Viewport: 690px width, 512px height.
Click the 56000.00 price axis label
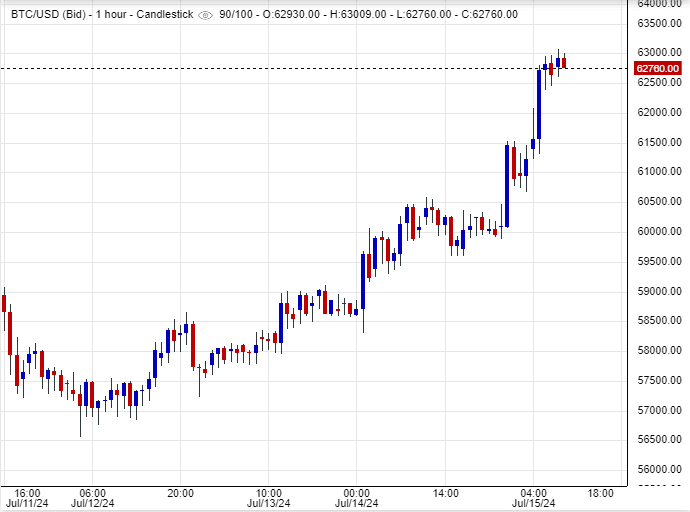(x=661, y=470)
